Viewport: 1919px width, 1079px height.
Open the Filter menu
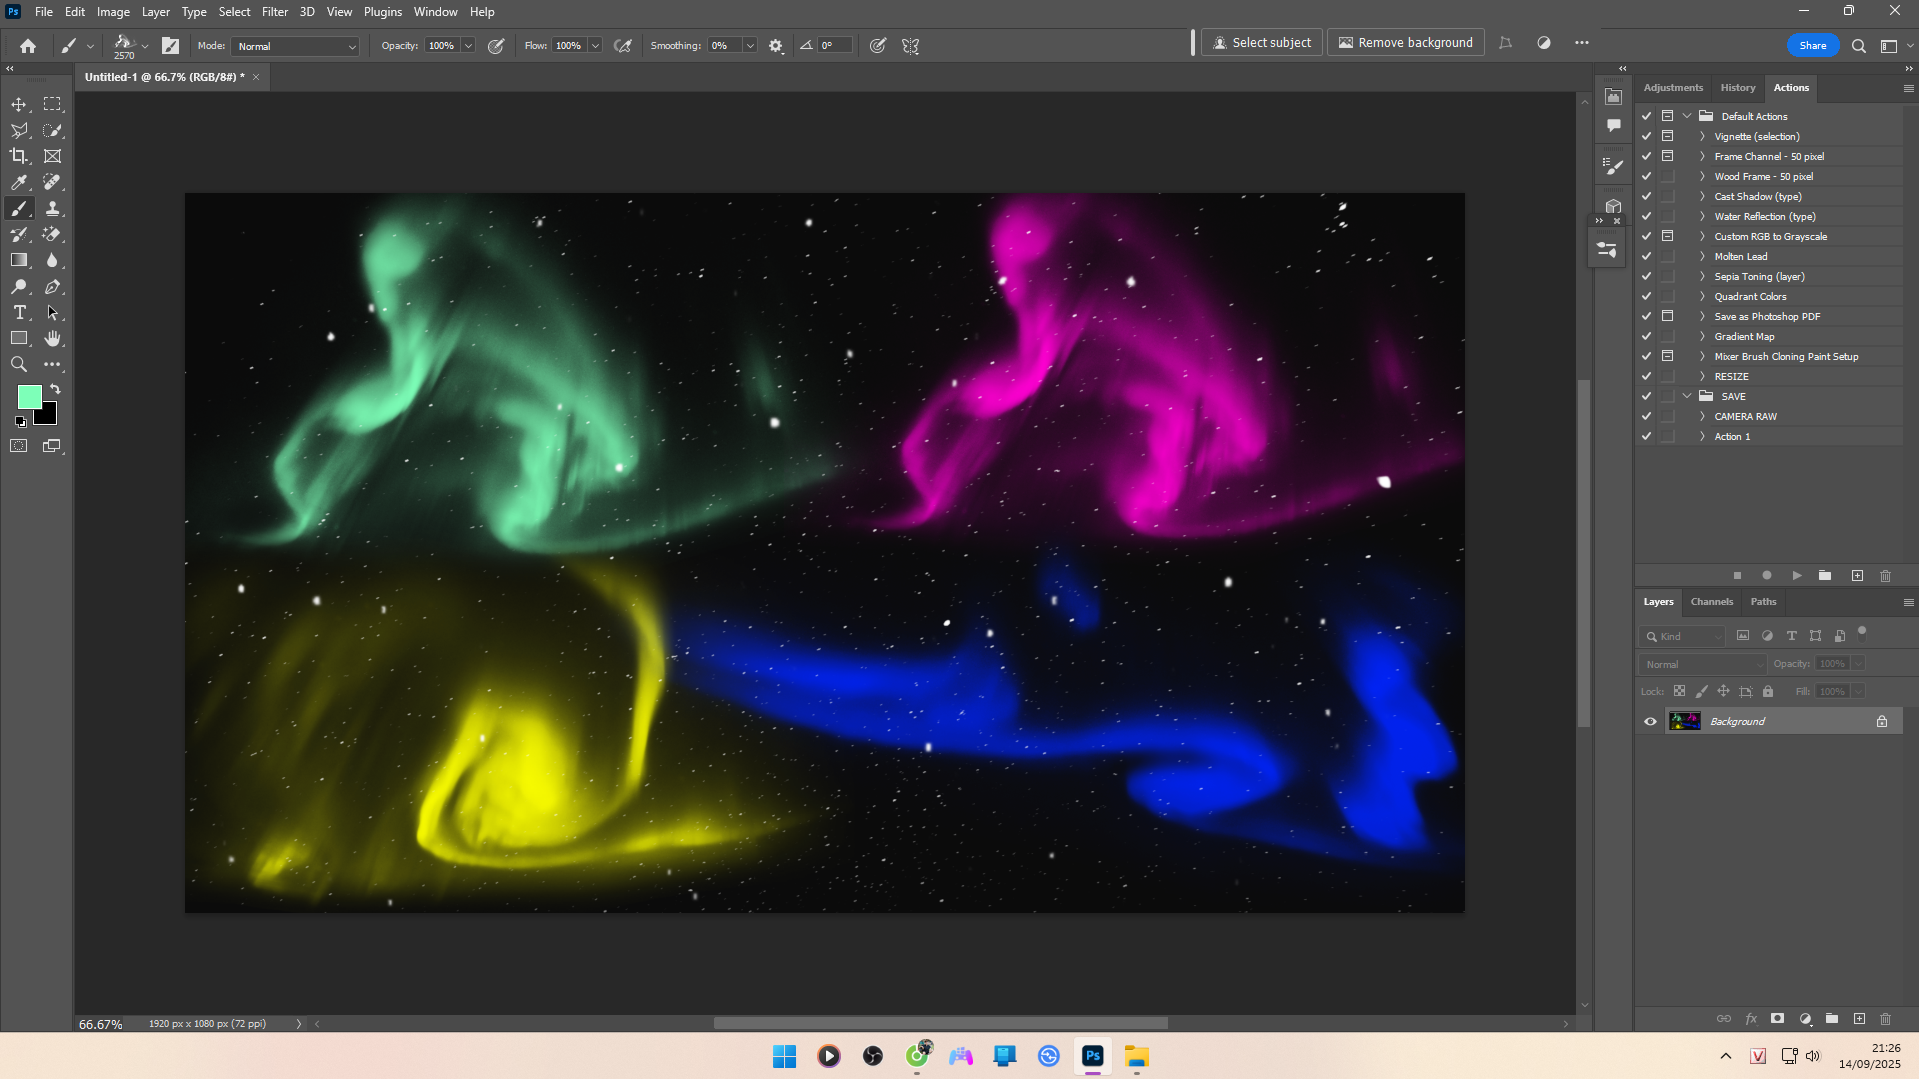point(274,12)
